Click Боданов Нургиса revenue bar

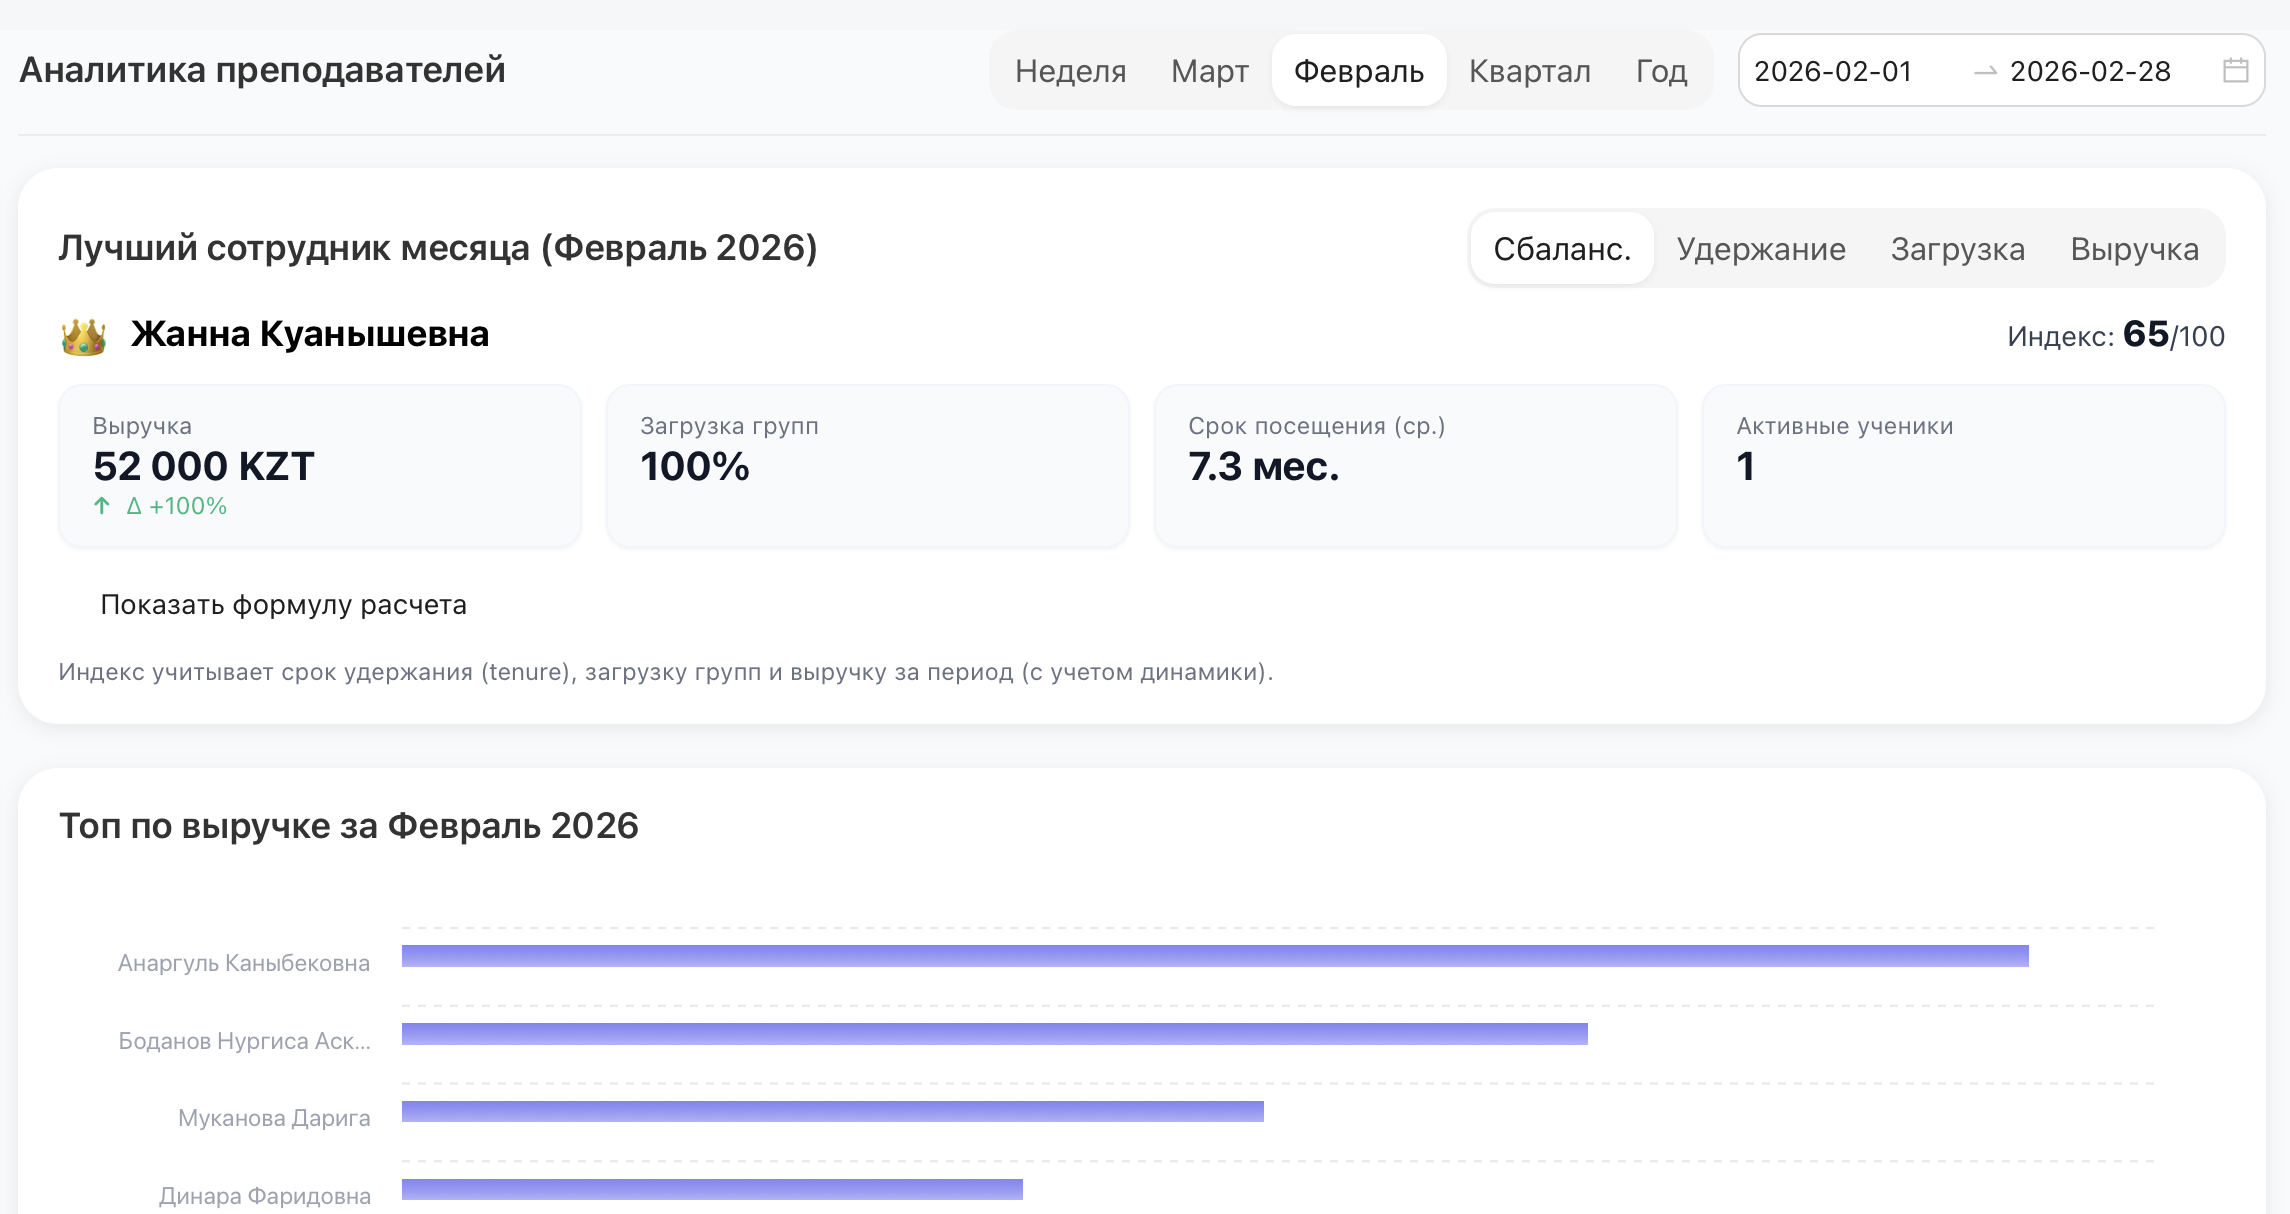pyautogui.click(x=994, y=1034)
